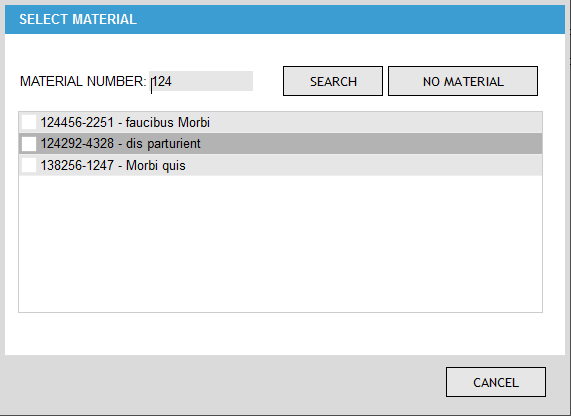The width and height of the screenshot is (571, 416).
Task: Click the blank right end of faucibus Morbi row
Action: point(375,122)
